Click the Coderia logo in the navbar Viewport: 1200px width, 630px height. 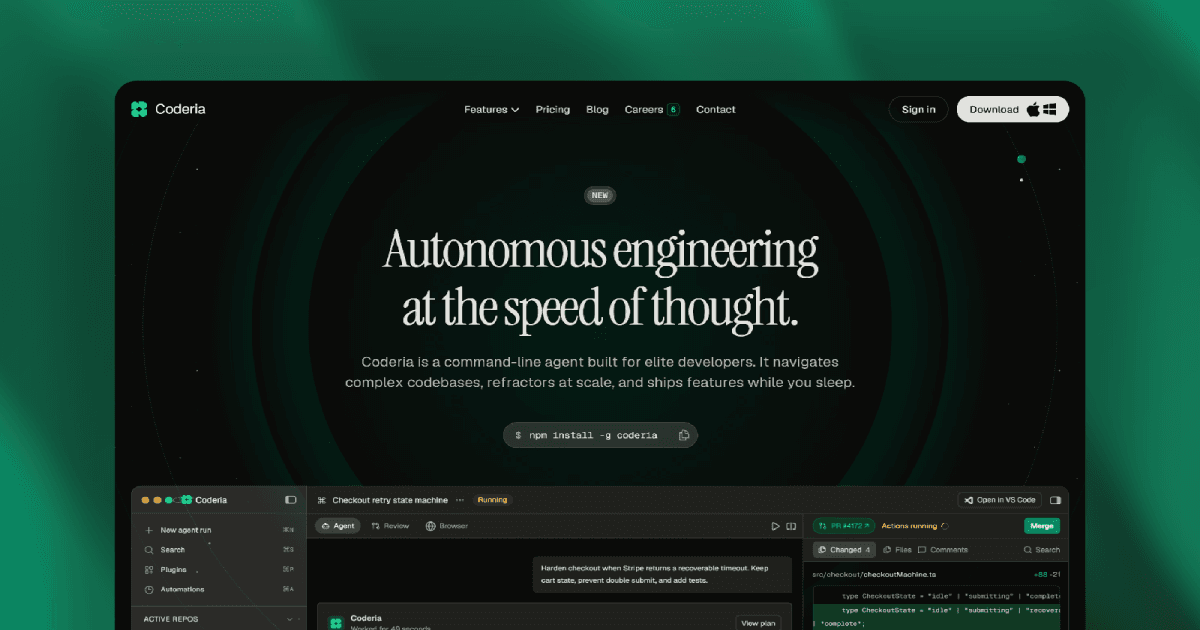168,109
